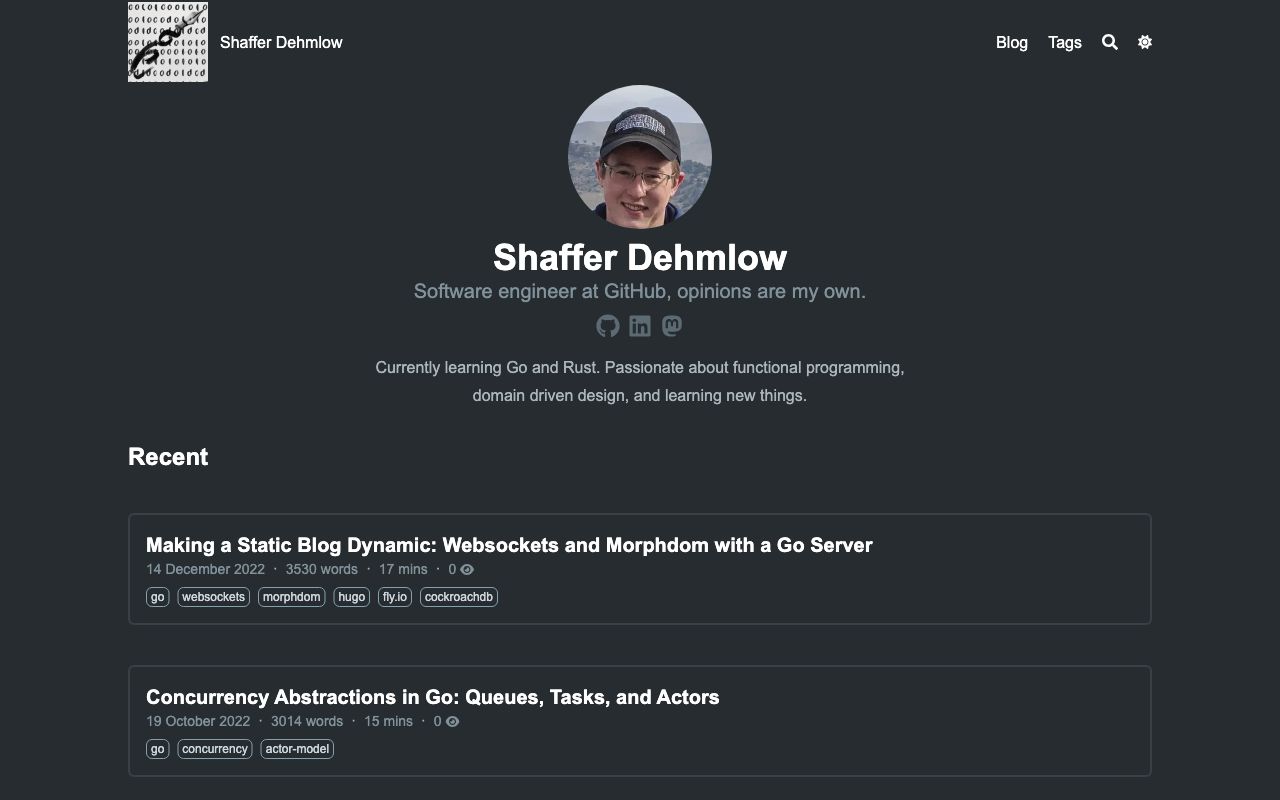Viewport: 1280px width, 800px height.
Task: Open the GitHub profile icon
Action: [x=608, y=326]
